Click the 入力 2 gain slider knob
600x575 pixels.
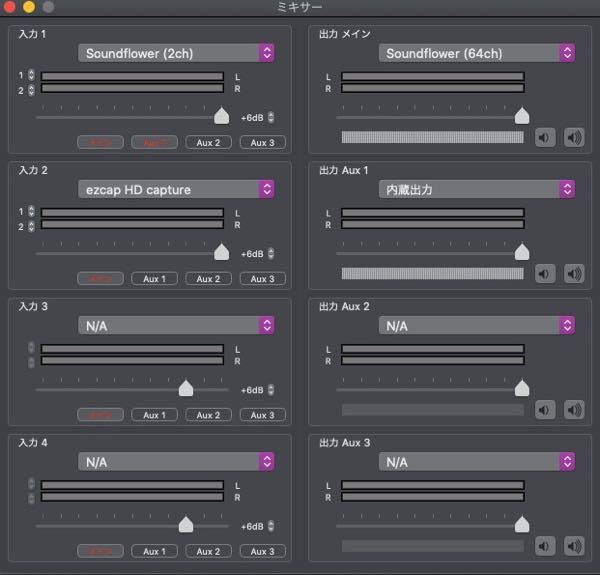pos(222,252)
